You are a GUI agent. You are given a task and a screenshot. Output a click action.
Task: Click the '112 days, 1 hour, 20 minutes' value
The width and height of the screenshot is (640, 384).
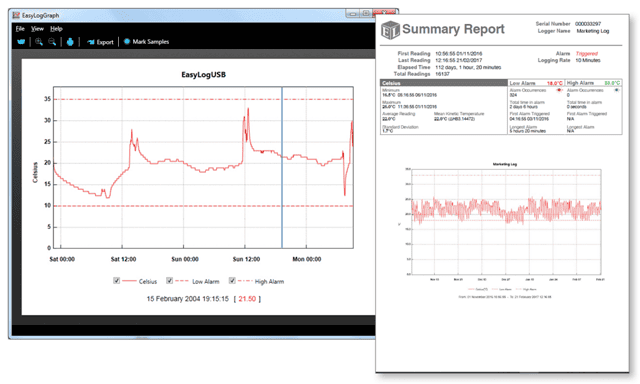click(x=468, y=67)
